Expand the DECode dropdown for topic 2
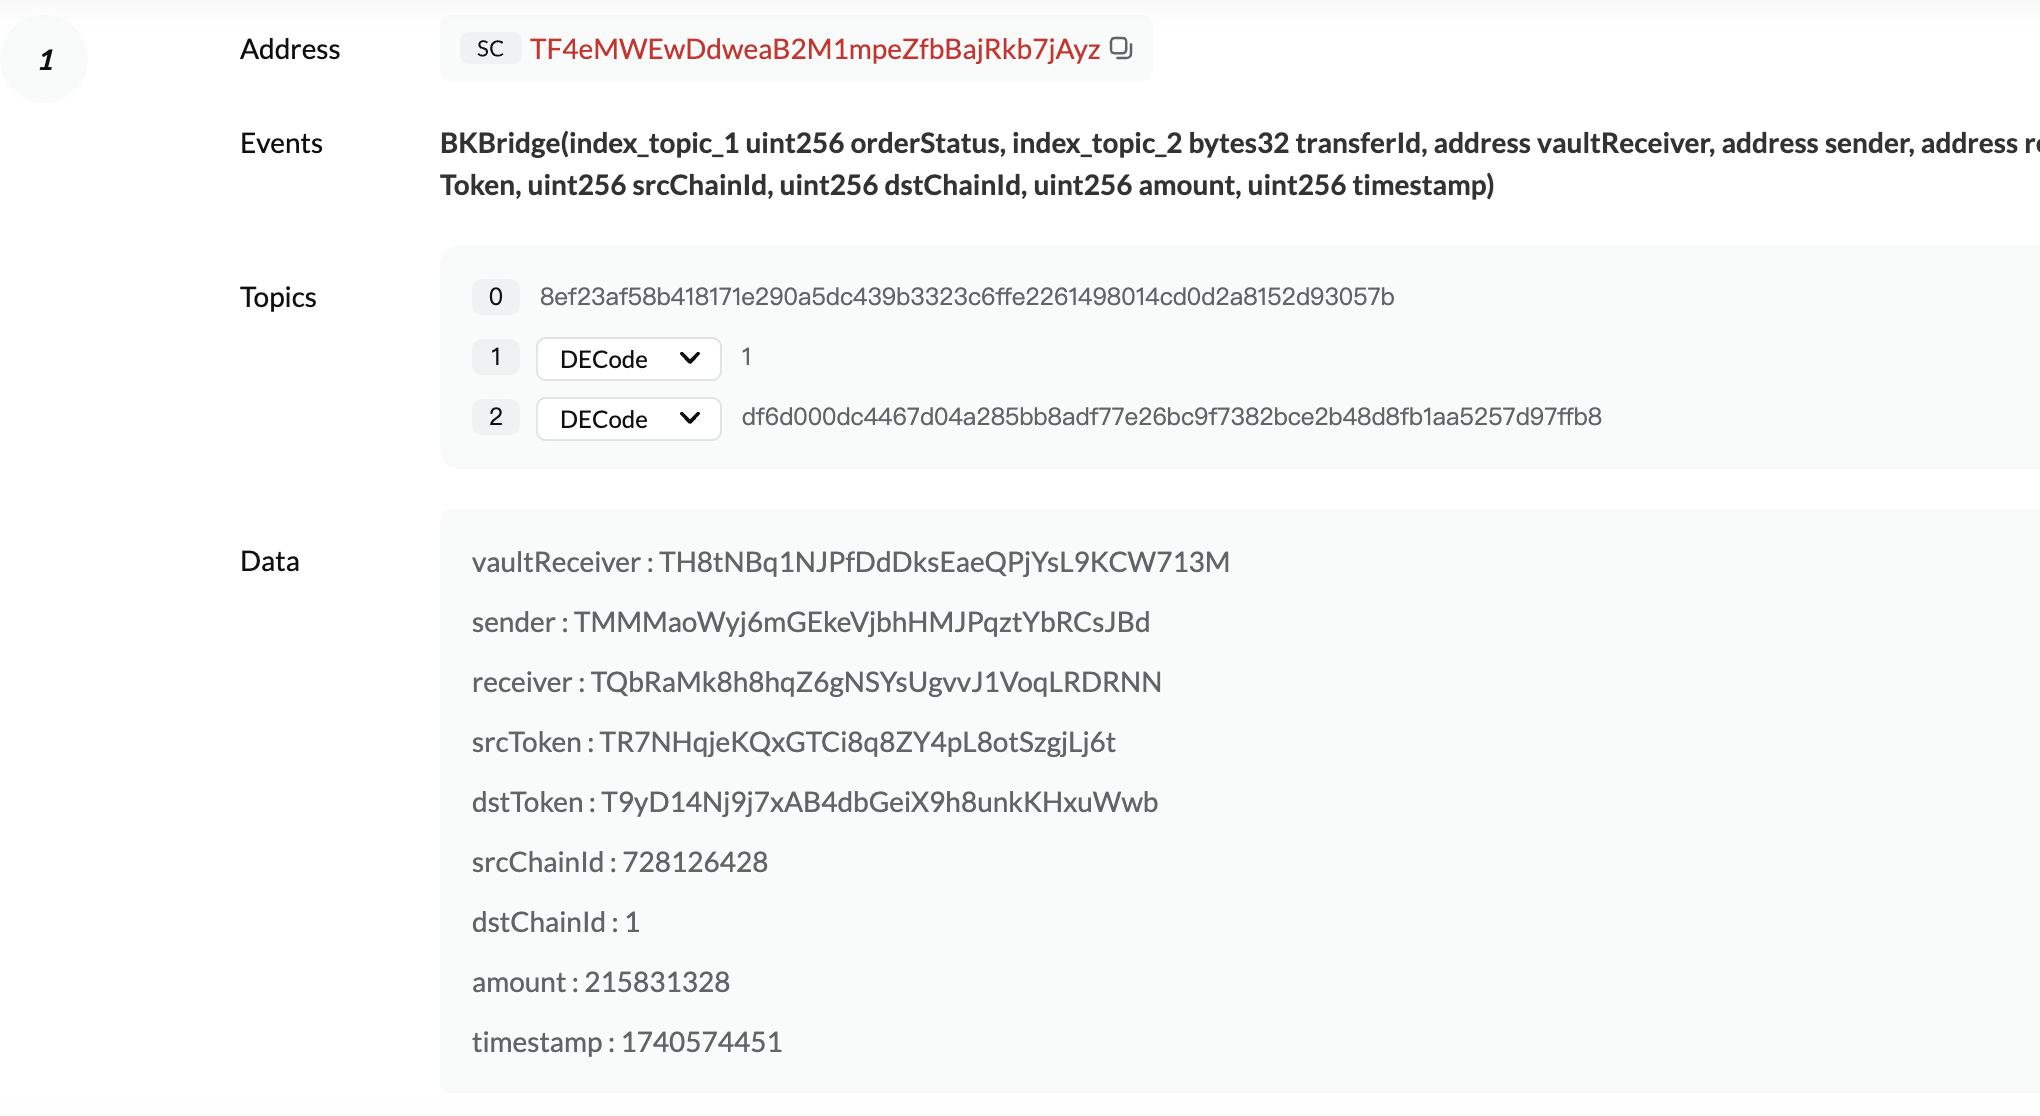 point(628,419)
